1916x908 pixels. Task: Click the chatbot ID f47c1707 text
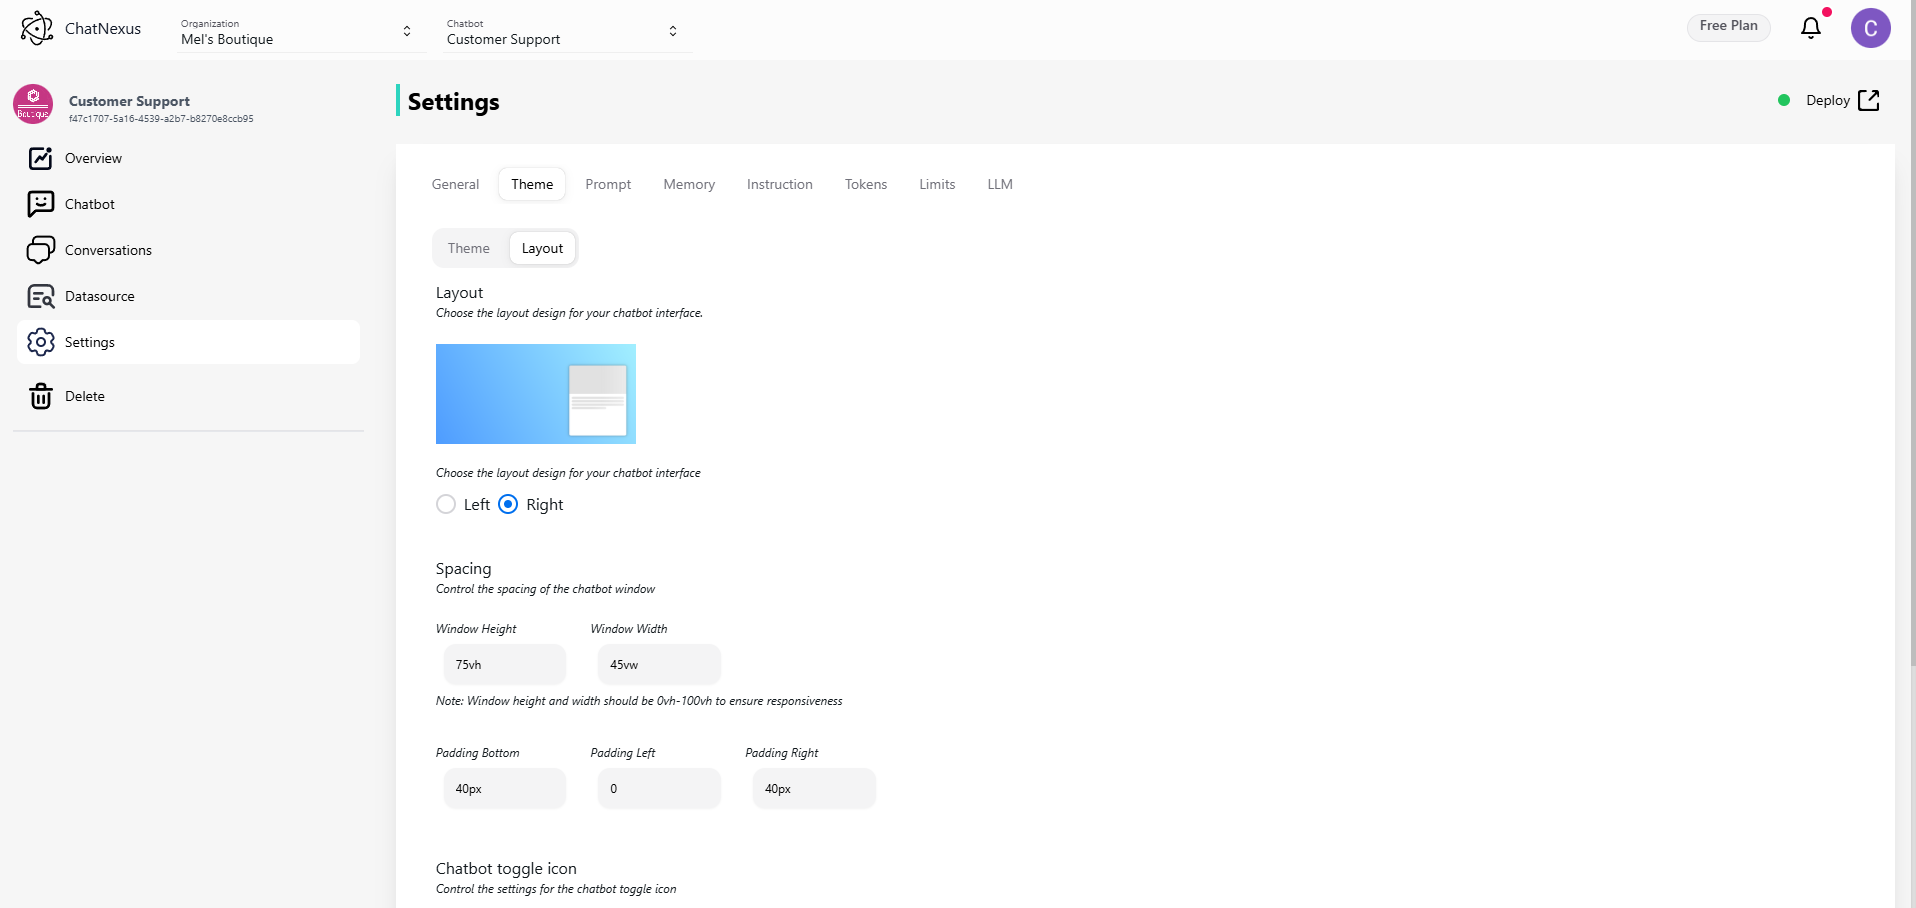(161, 119)
